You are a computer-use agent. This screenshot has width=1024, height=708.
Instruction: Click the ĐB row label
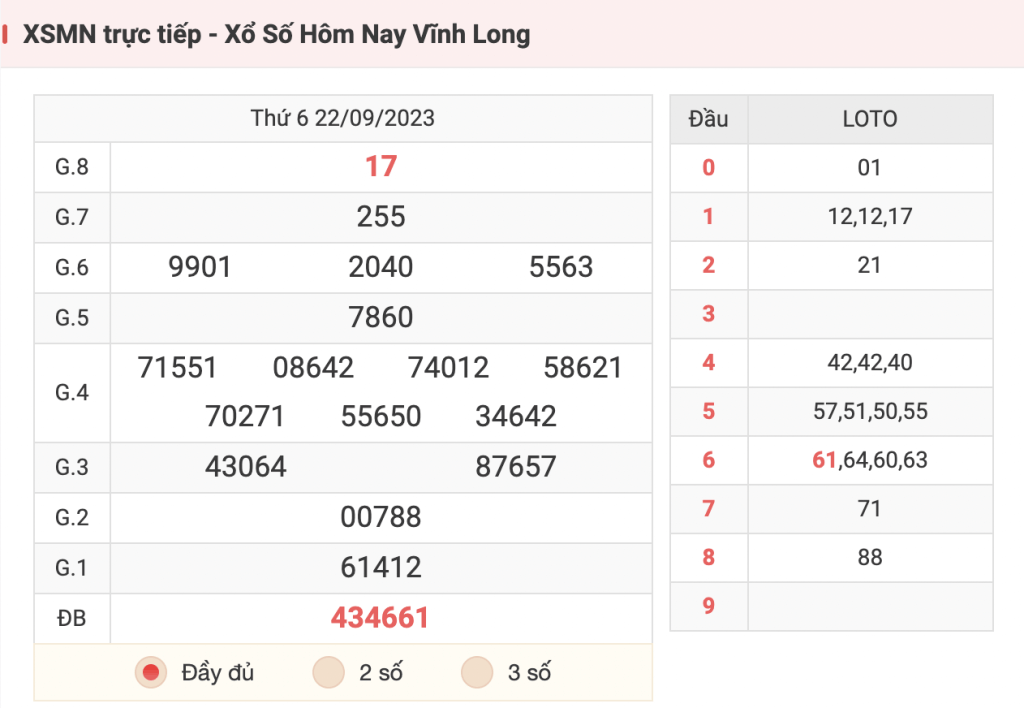pos(72,618)
